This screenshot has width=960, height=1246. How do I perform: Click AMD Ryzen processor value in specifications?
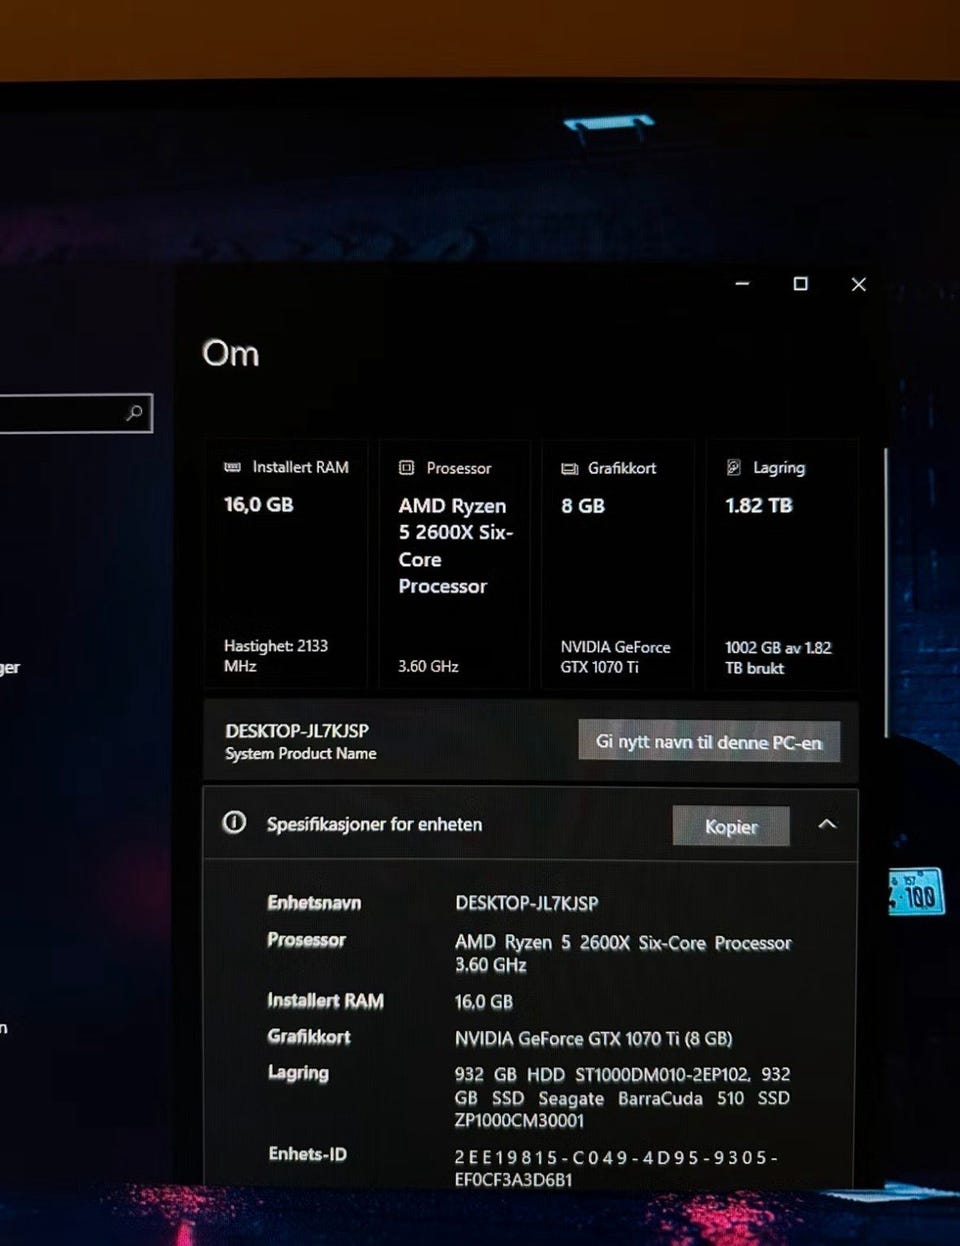[x=623, y=953]
